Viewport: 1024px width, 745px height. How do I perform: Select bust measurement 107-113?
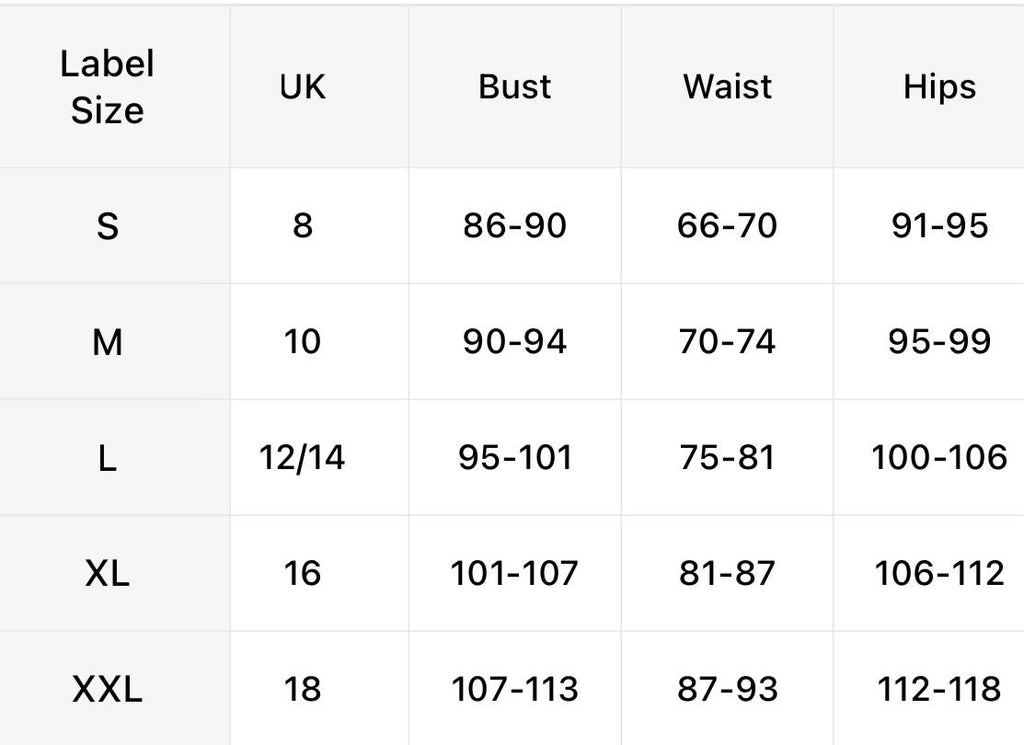514,689
